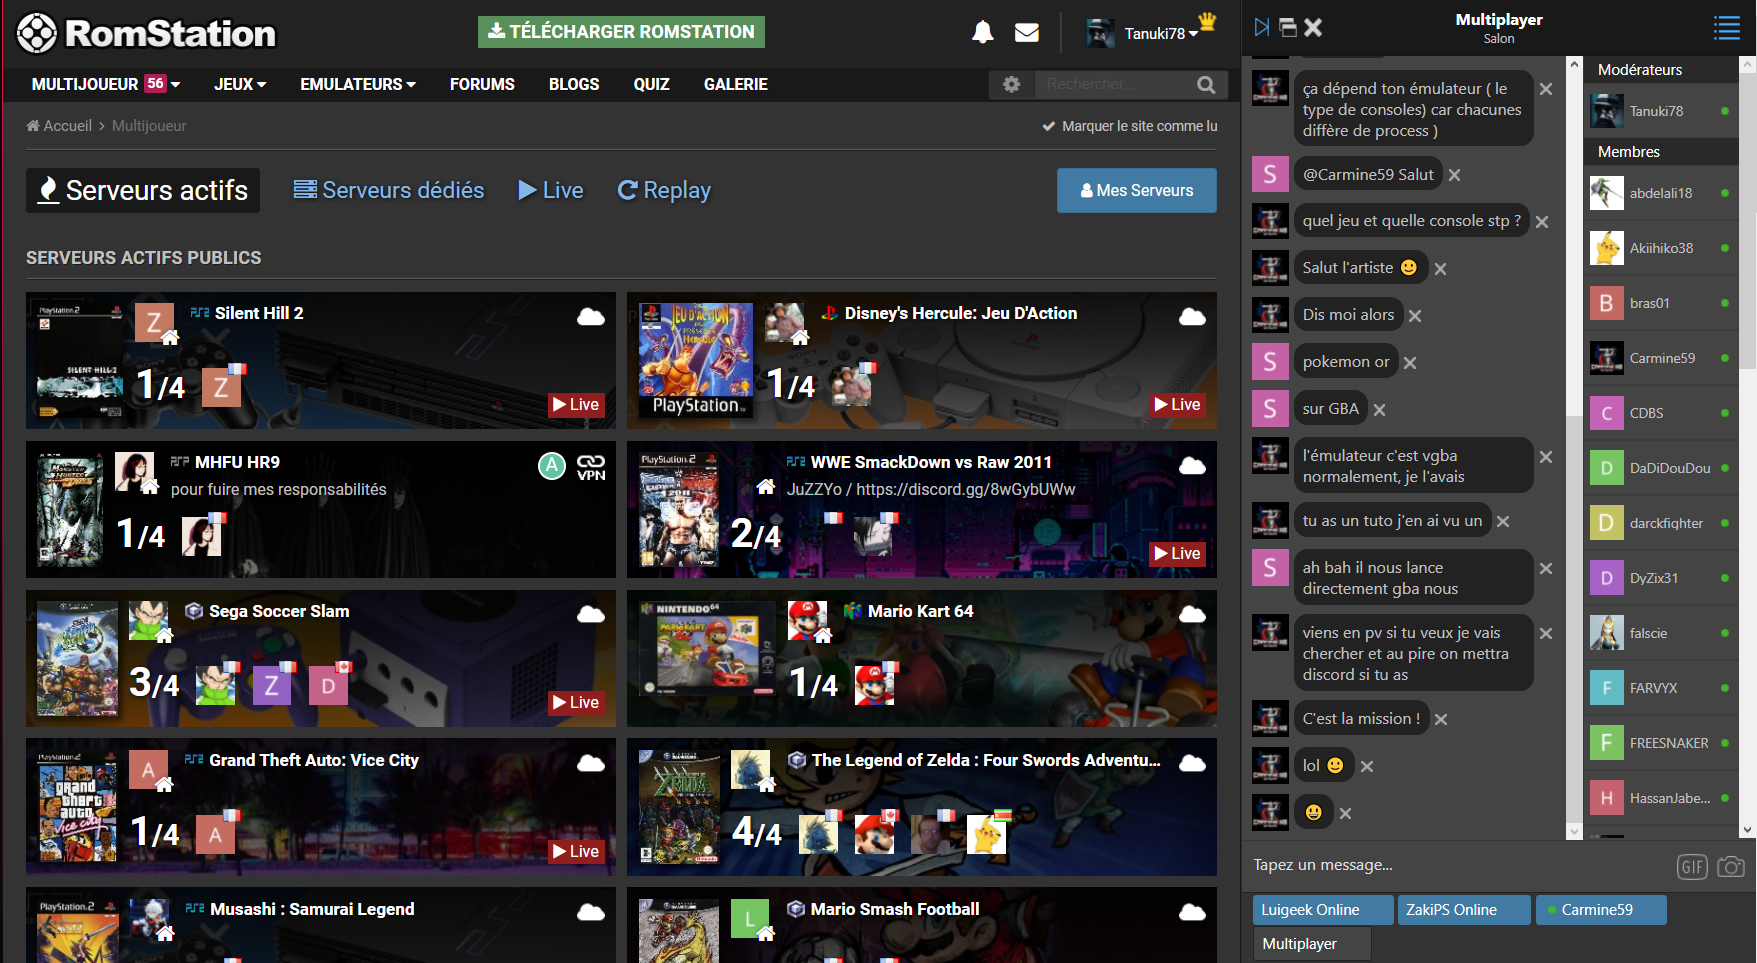Select member FREESNAKER in list

pos(1661,743)
